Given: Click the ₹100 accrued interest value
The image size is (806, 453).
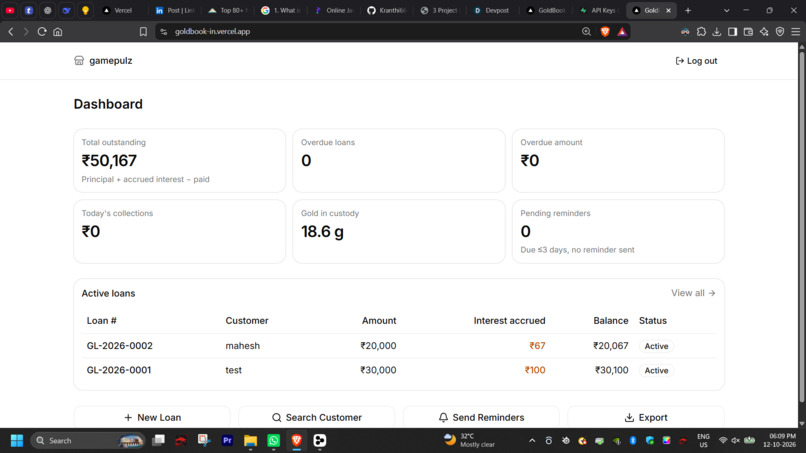Looking at the screenshot, I should click(535, 370).
